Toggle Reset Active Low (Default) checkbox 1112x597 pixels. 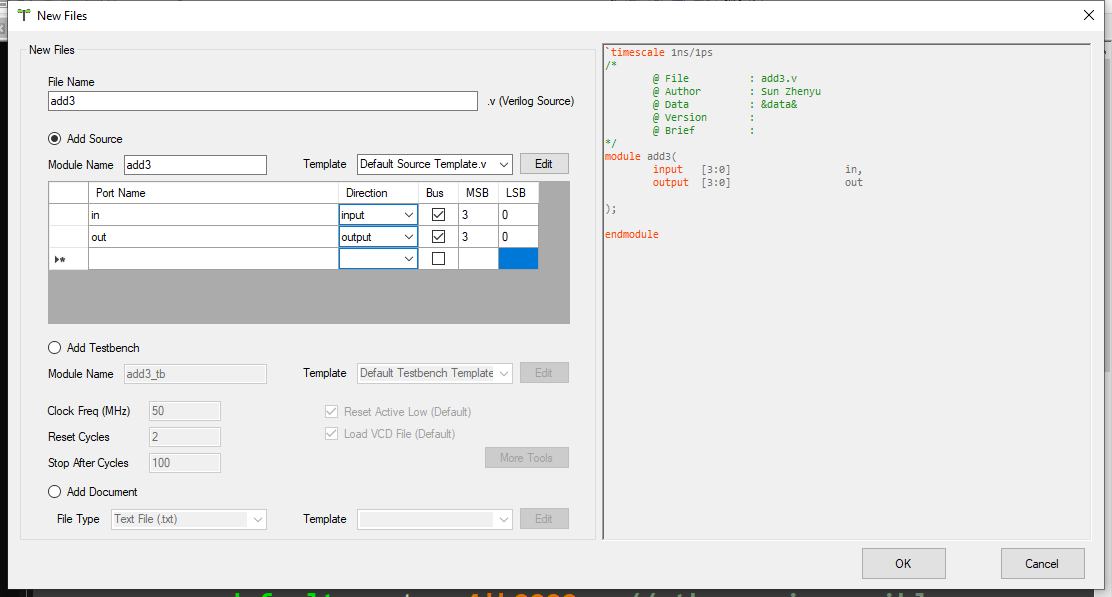coord(331,411)
